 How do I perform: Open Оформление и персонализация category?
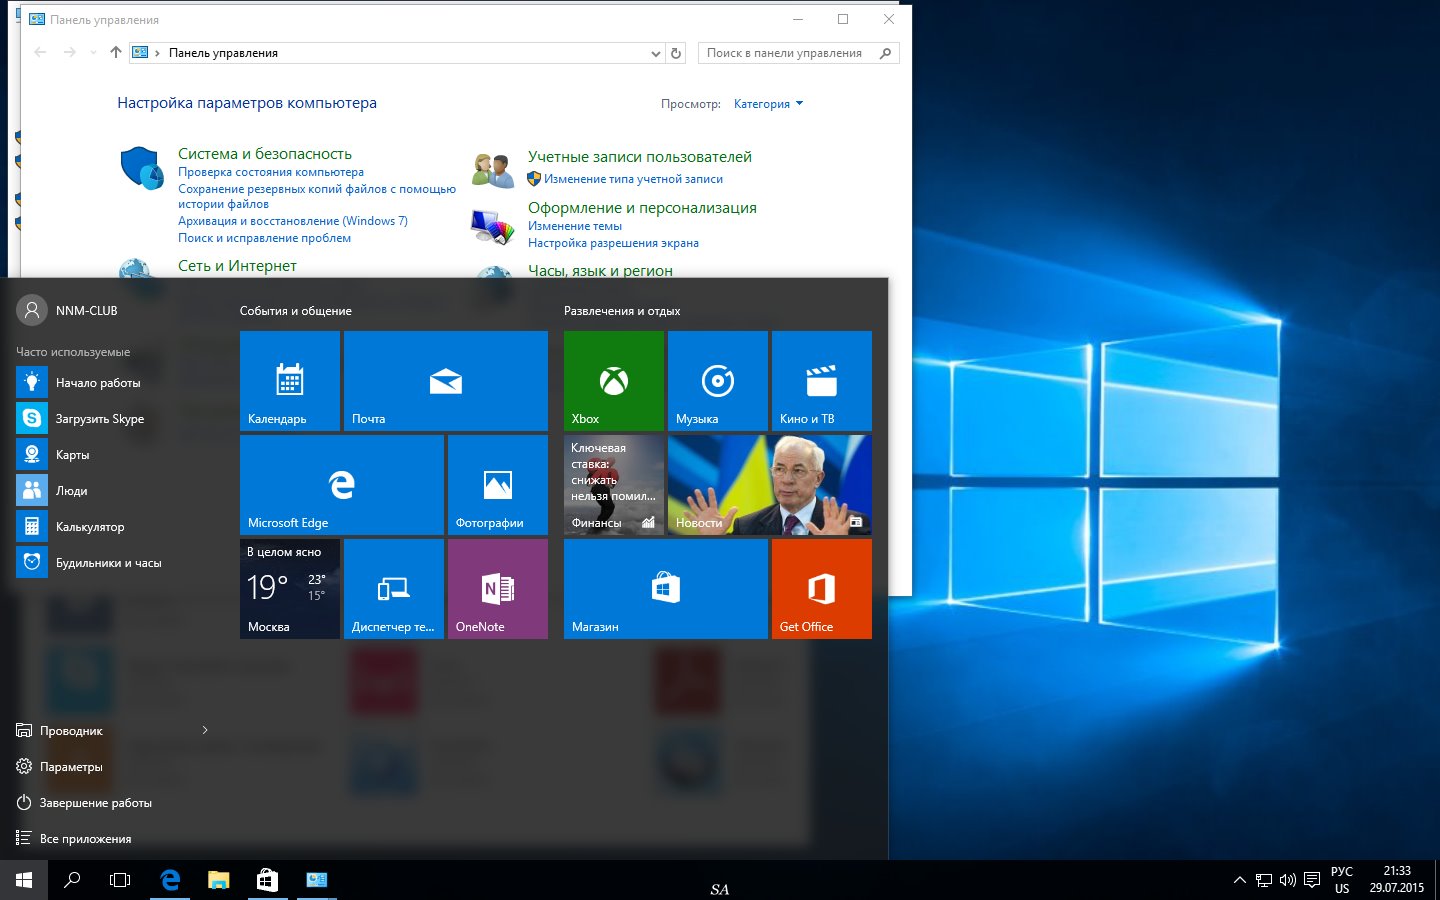[x=642, y=208]
